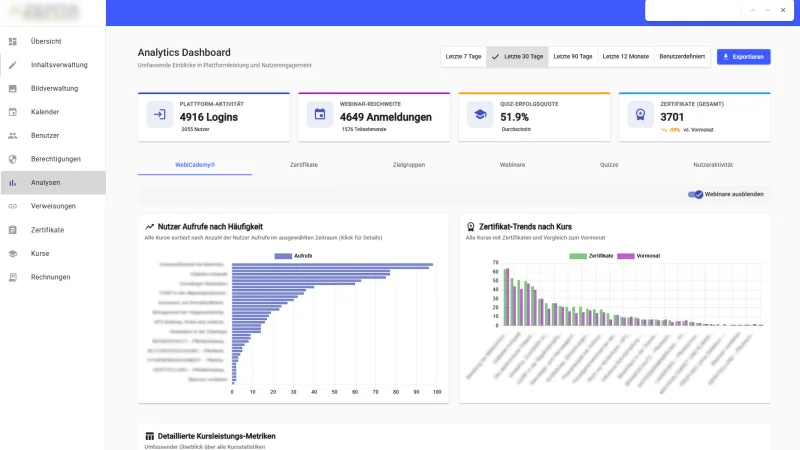This screenshot has width=800, height=450.
Task: Click the vs. Vormonat comparison text
Action: click(698, 130)
